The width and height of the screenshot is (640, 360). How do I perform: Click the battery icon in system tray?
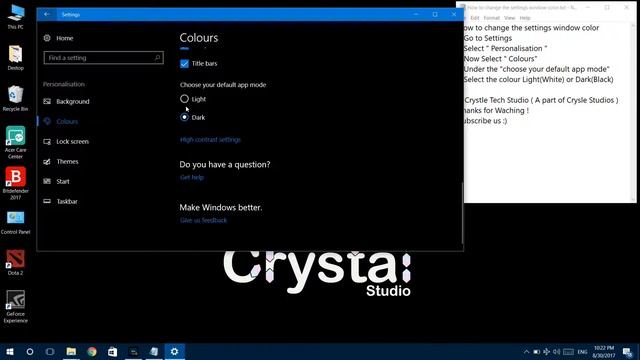click(x=537, y=352)
